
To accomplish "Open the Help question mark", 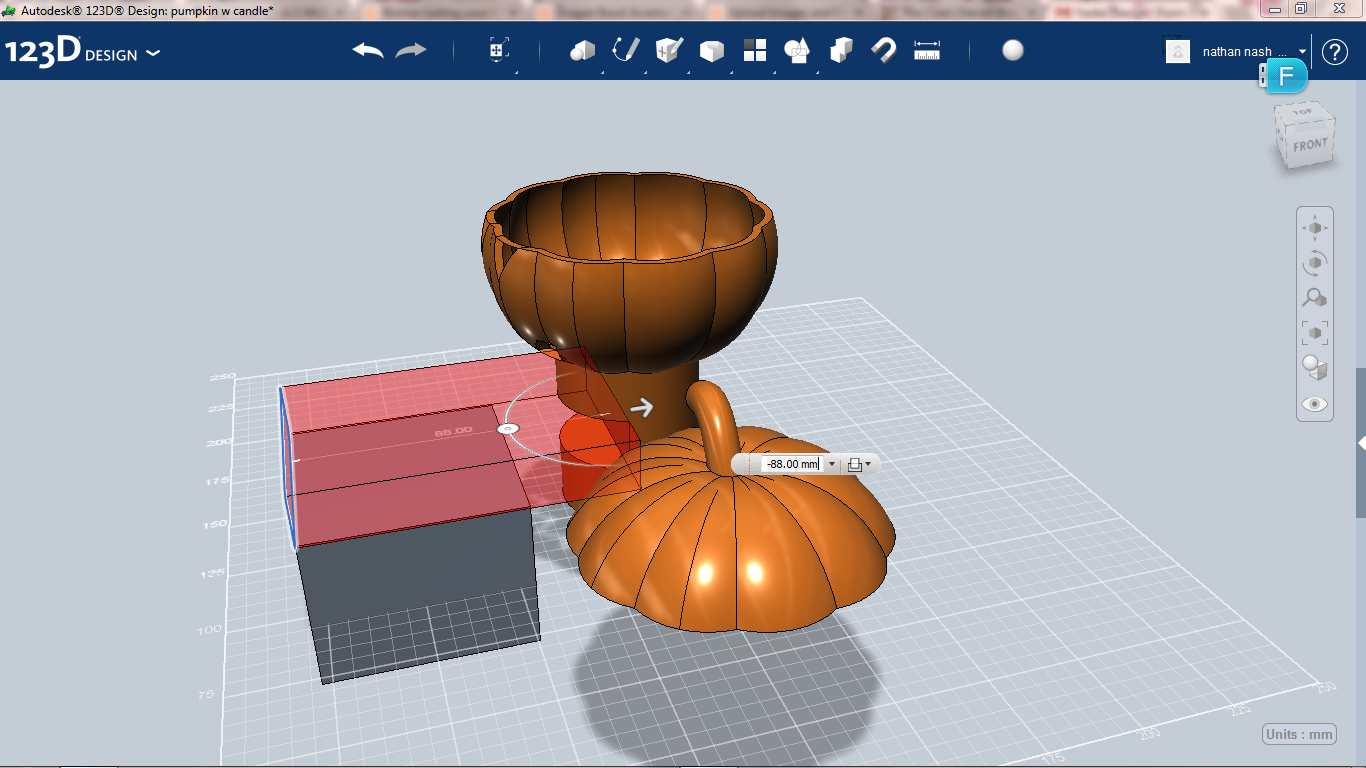I will click(x=1335, y=51).
